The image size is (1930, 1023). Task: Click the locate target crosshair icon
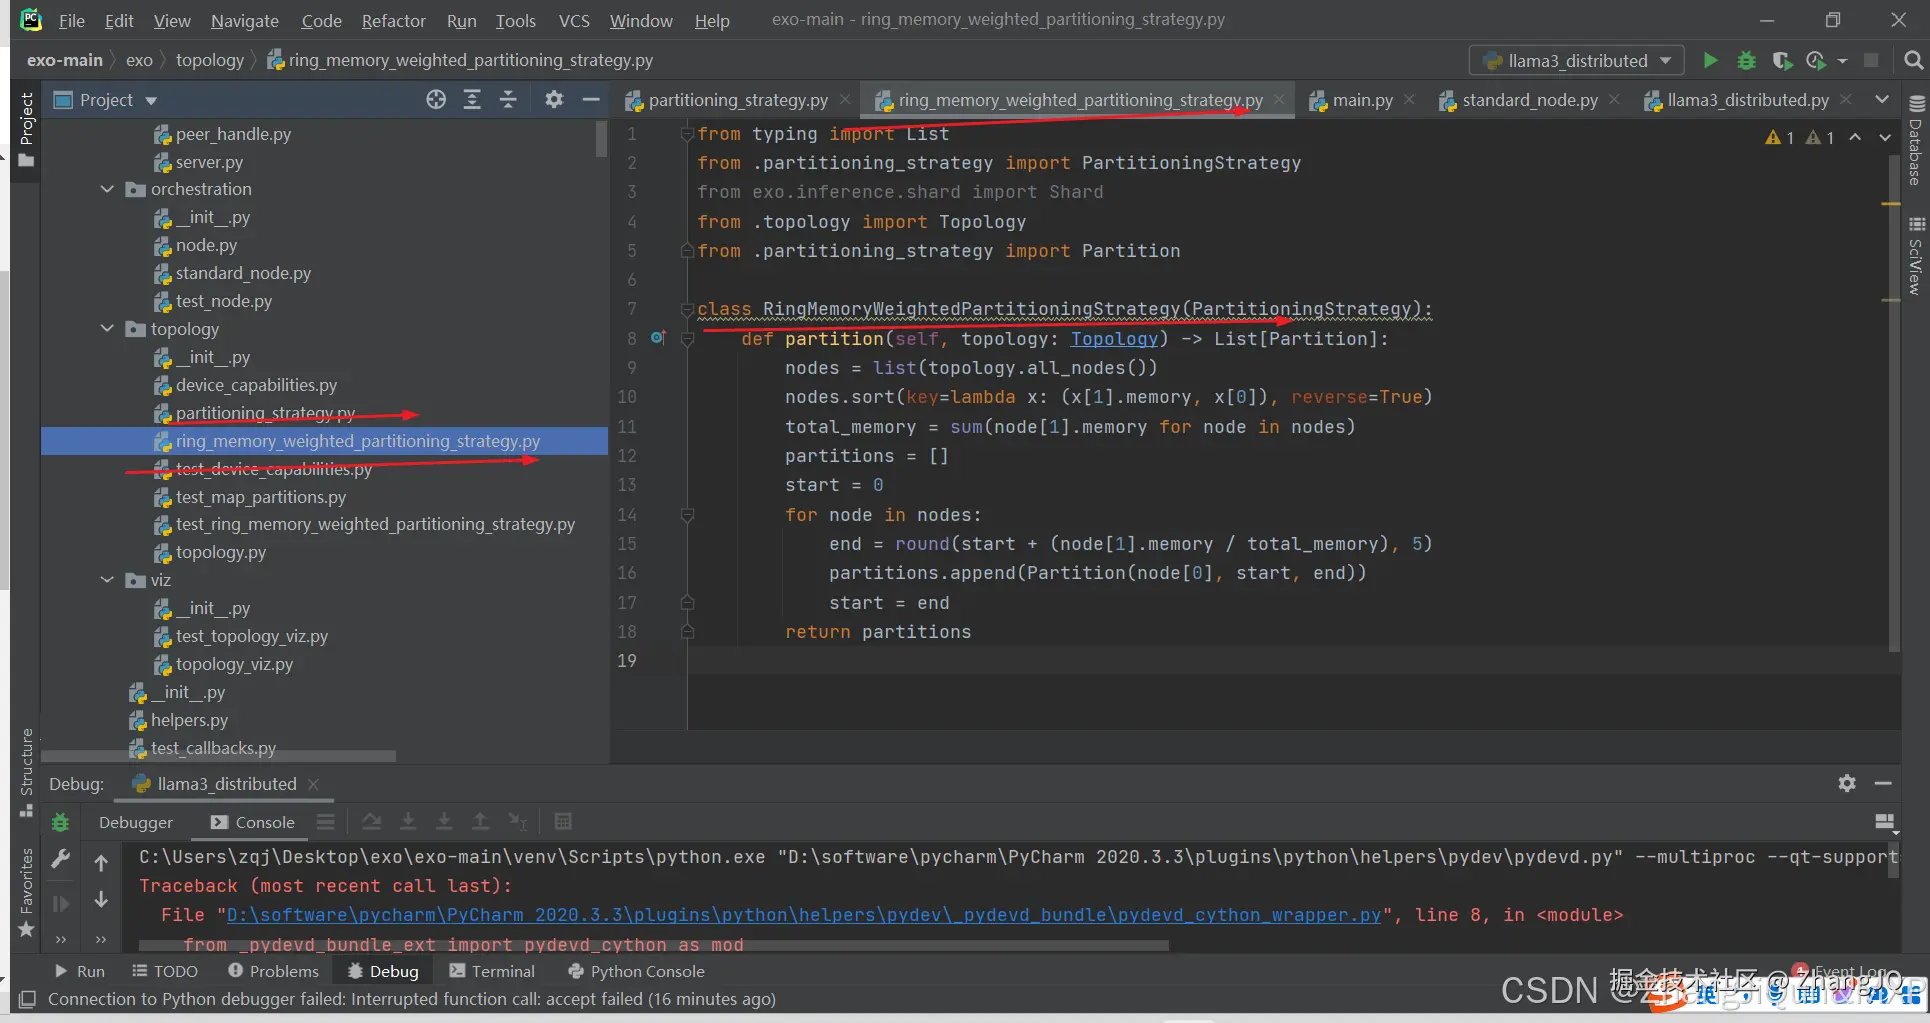[x=436, y=99]
